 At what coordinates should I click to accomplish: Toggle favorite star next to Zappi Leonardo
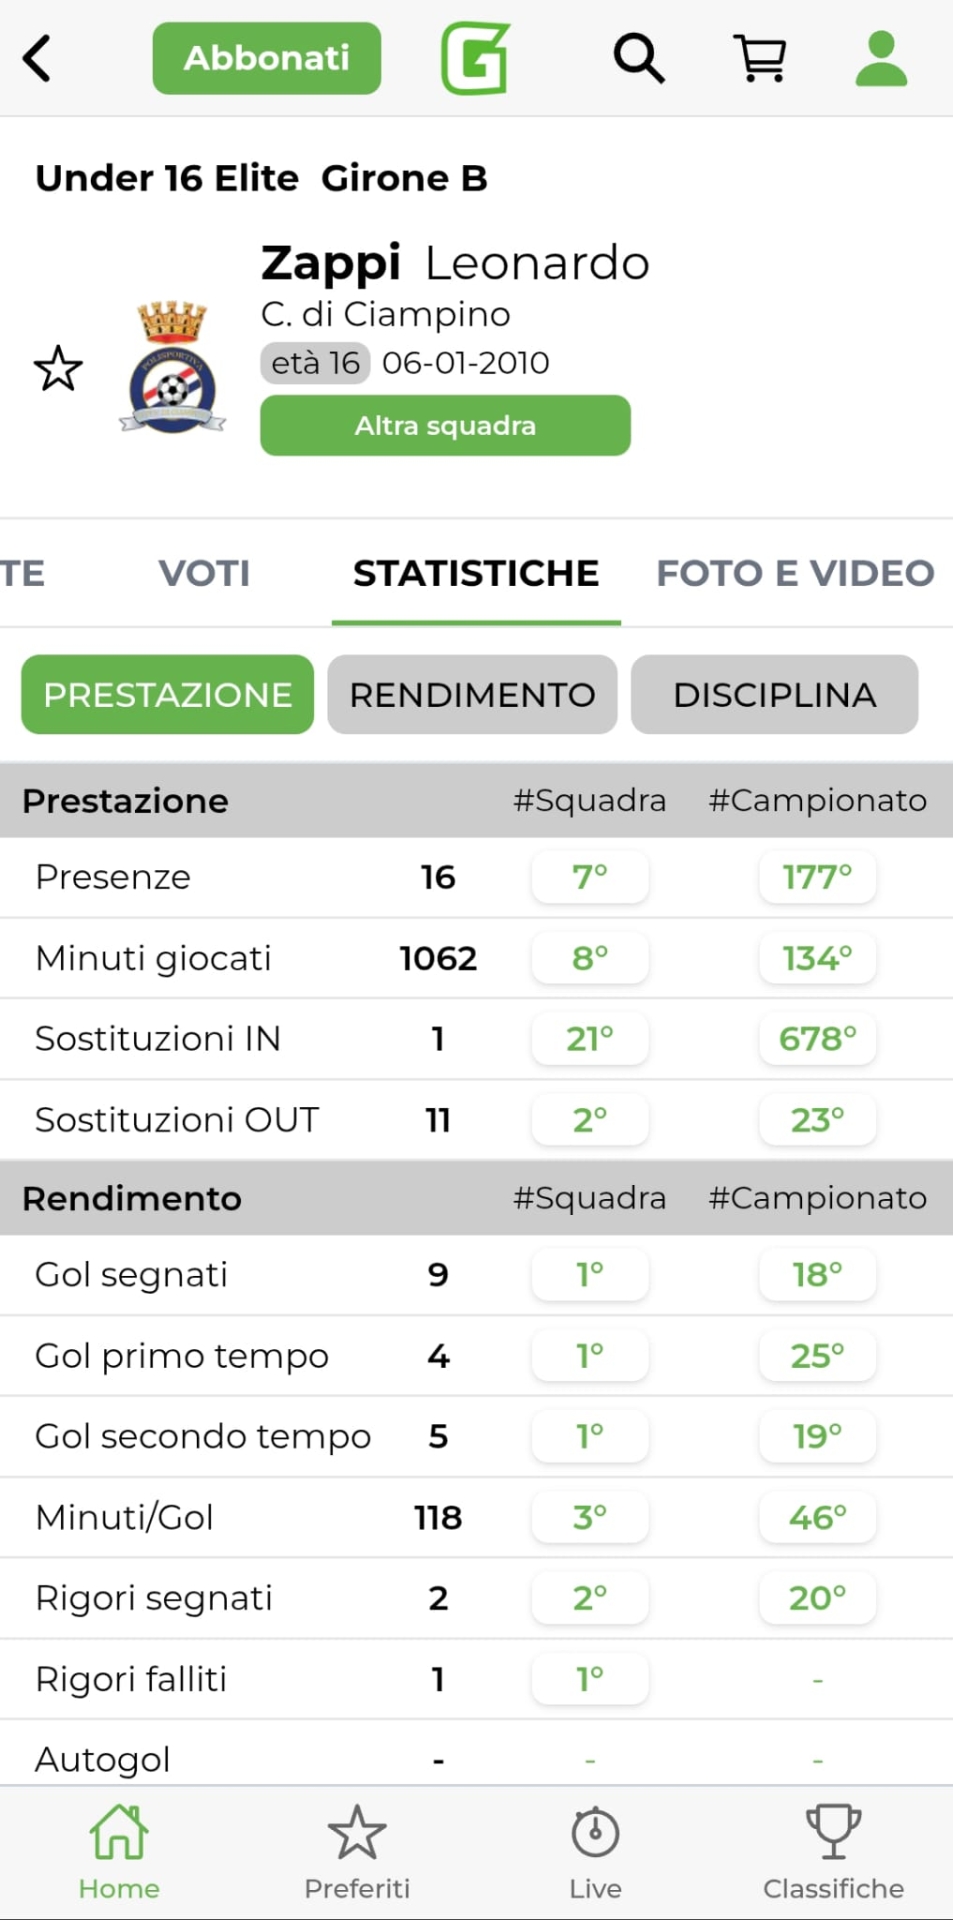58,369
